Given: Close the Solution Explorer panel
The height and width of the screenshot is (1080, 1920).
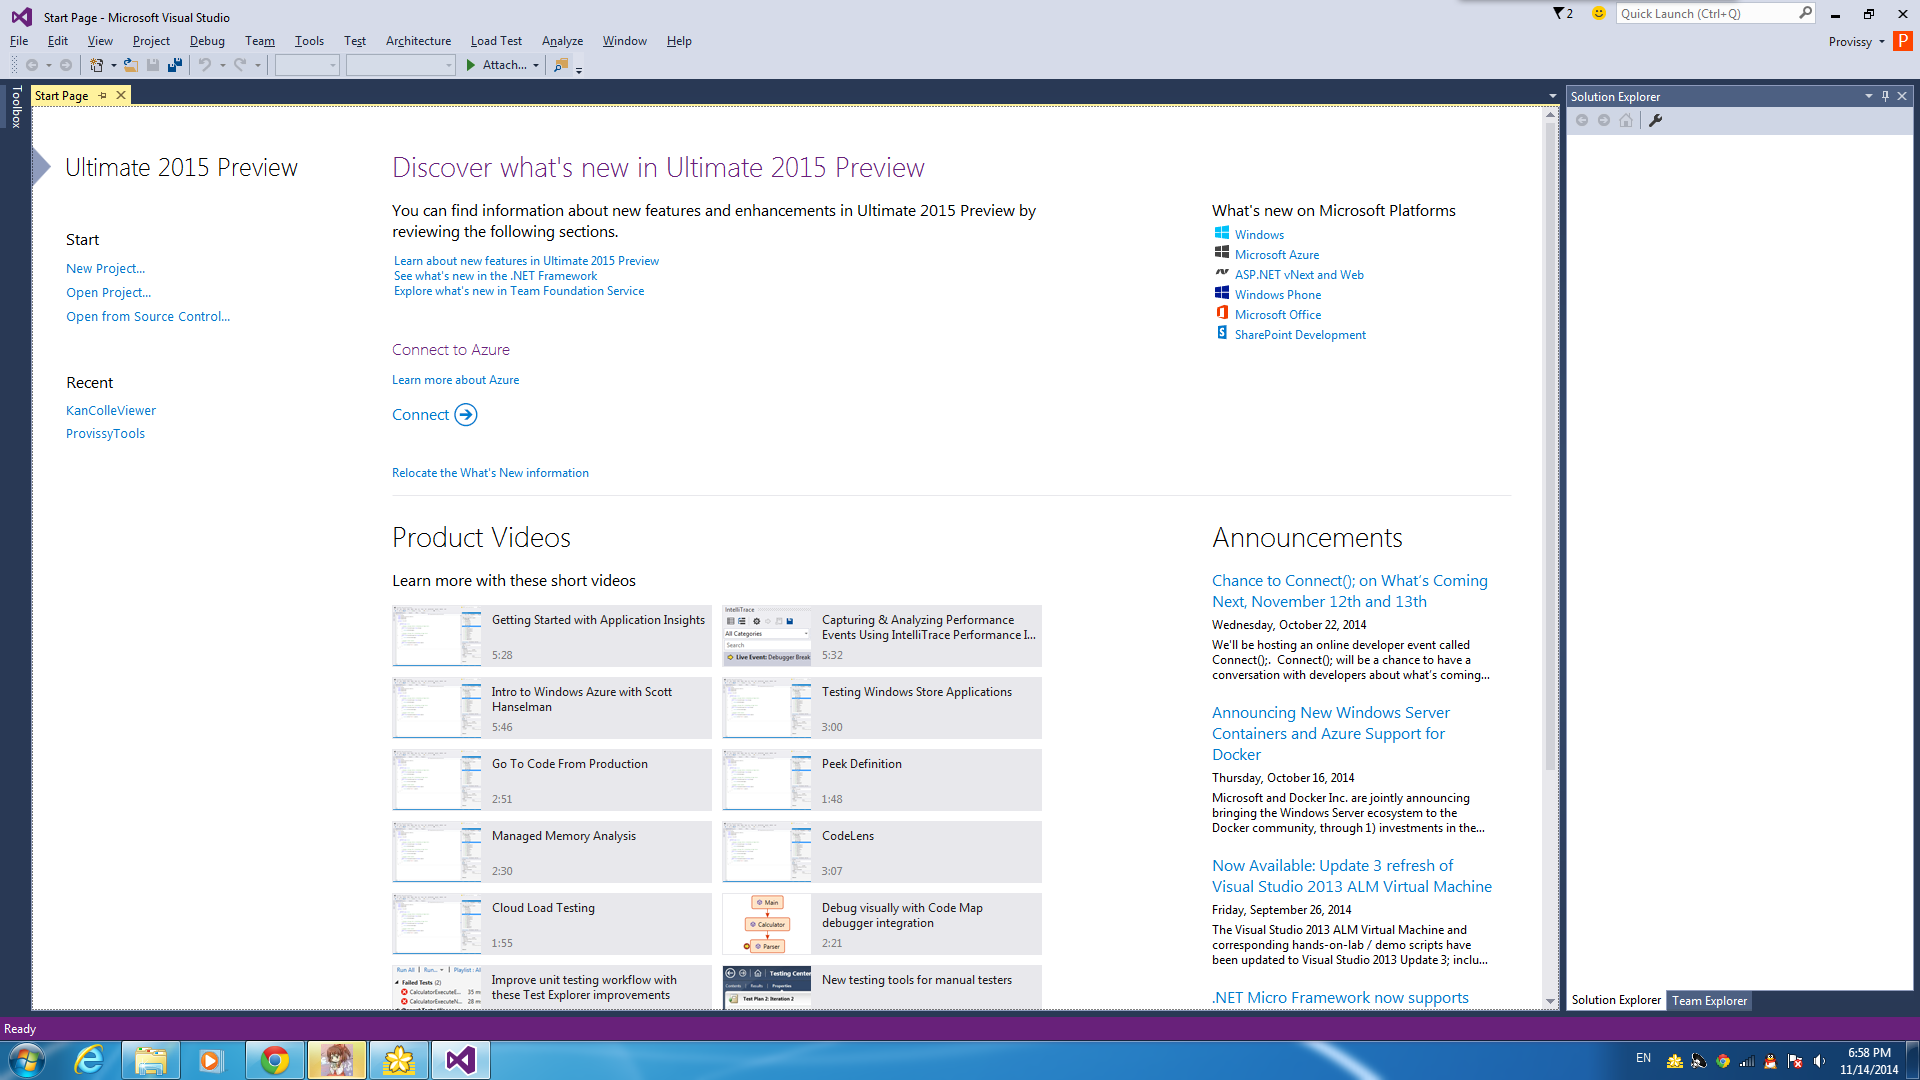Looking at the screenshot, I should coord(1902,96).
